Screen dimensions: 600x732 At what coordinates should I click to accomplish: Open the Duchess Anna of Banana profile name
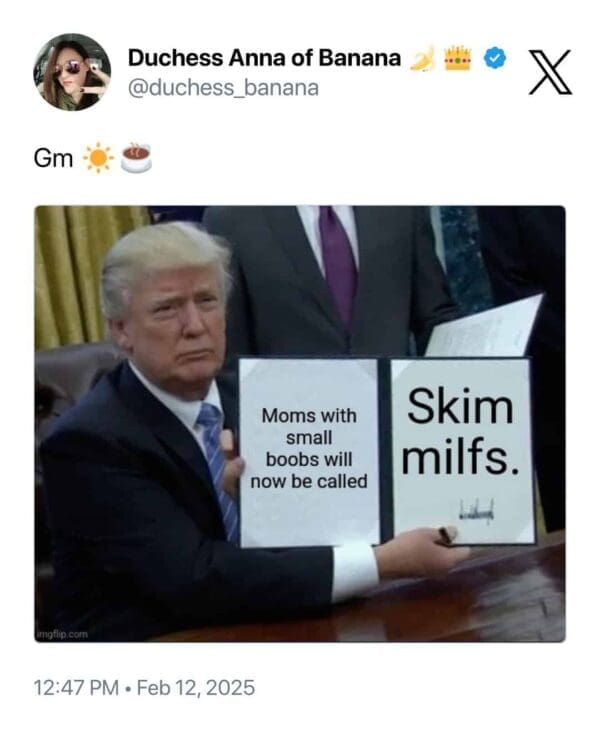[x=264, y=58]
